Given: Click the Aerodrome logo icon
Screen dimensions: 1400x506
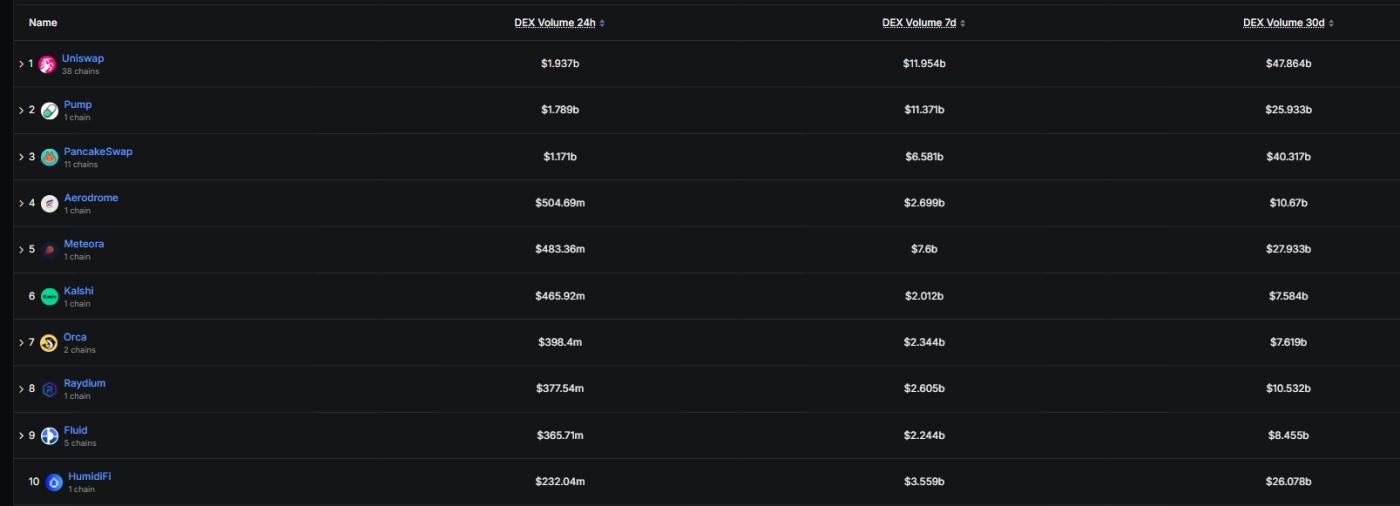Looking at the screenshot, I should [x=49, y=203].
